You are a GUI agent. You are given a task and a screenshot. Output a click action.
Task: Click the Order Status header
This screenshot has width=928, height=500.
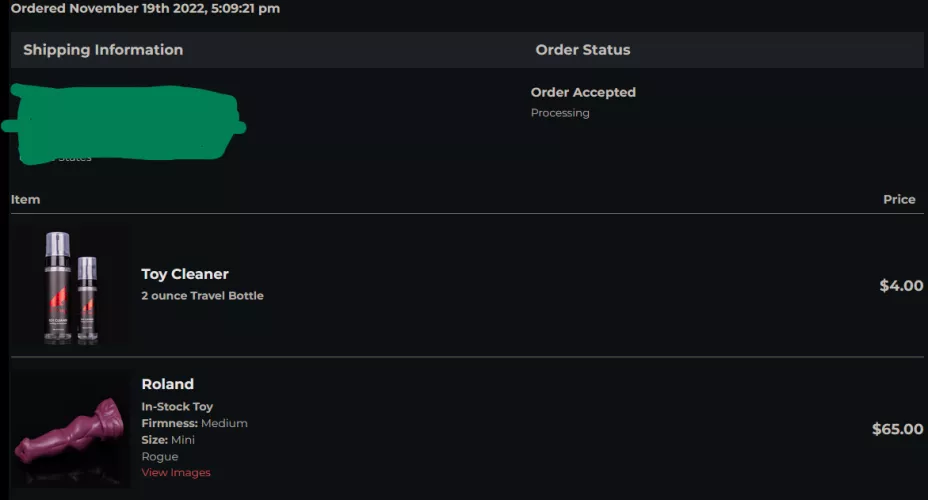click(x=583, y=50)
